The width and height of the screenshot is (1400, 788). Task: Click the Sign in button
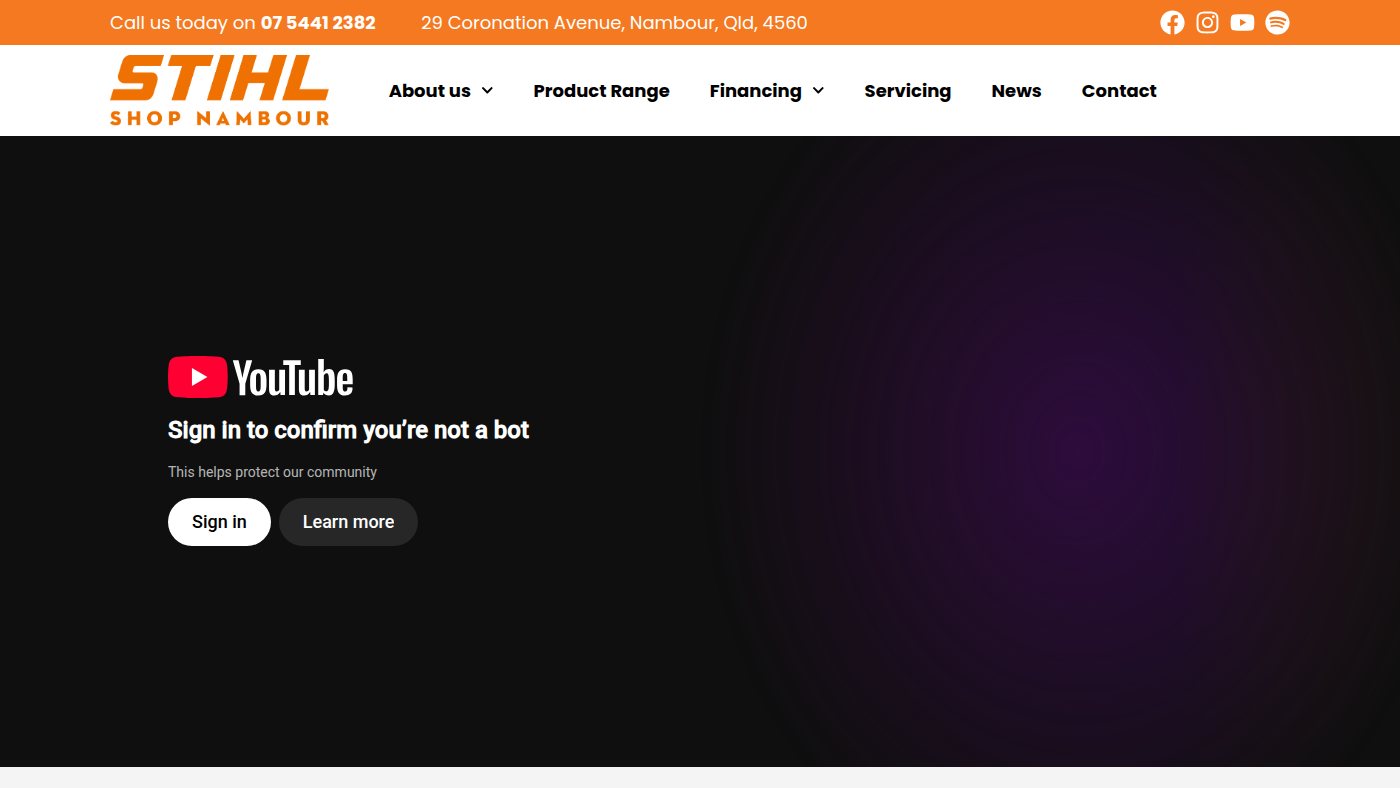coord(219,522)
